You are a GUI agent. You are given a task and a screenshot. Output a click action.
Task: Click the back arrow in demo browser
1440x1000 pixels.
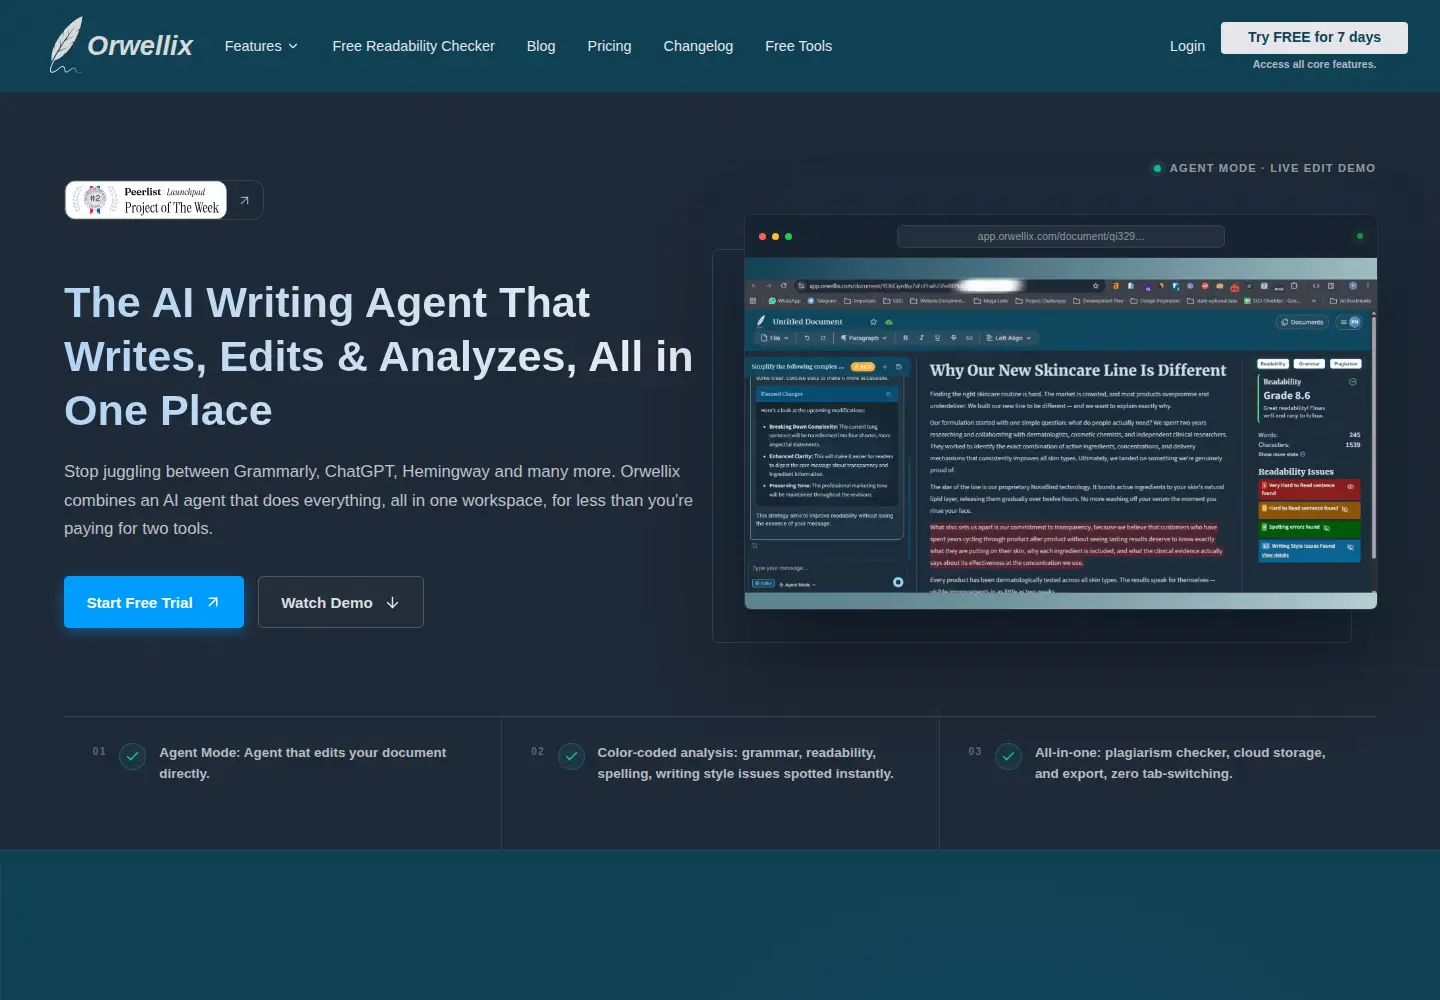754,286
